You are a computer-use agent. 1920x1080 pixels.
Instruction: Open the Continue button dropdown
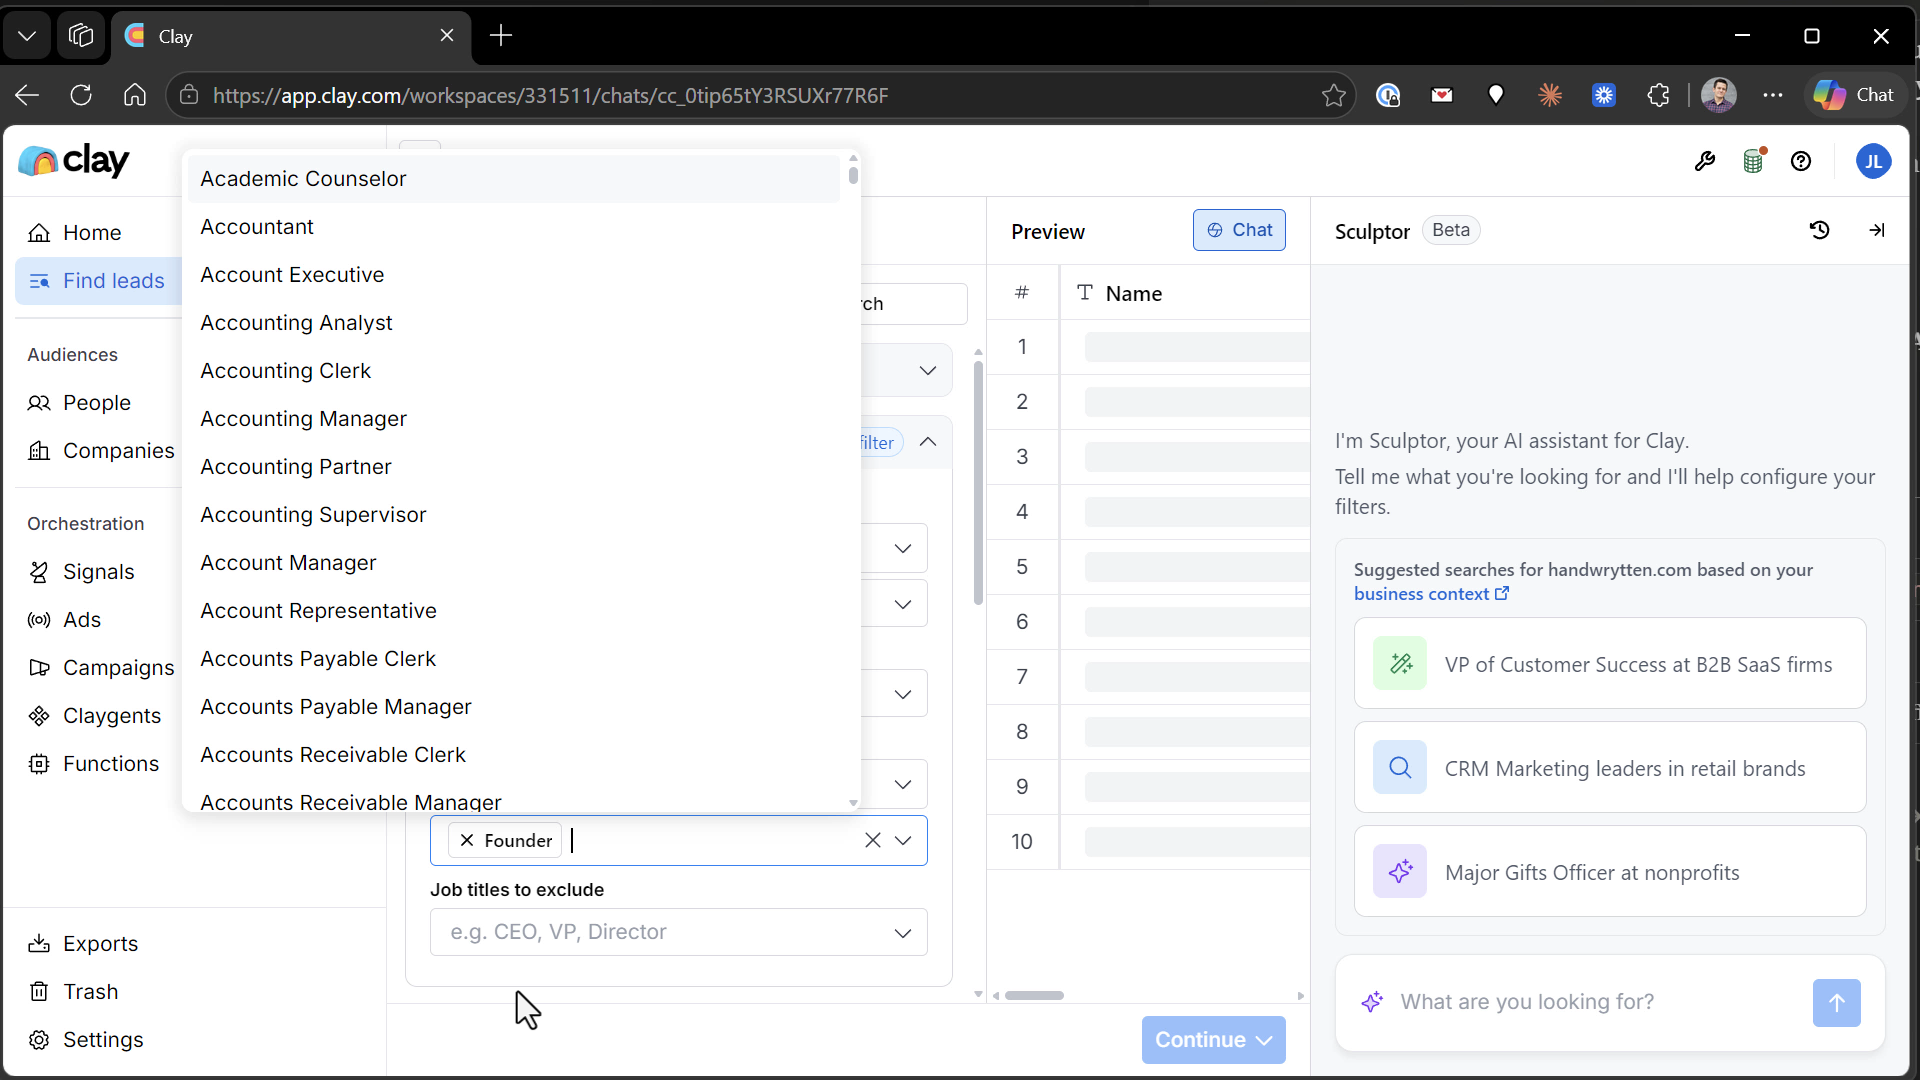[x=1265, y=1040]
